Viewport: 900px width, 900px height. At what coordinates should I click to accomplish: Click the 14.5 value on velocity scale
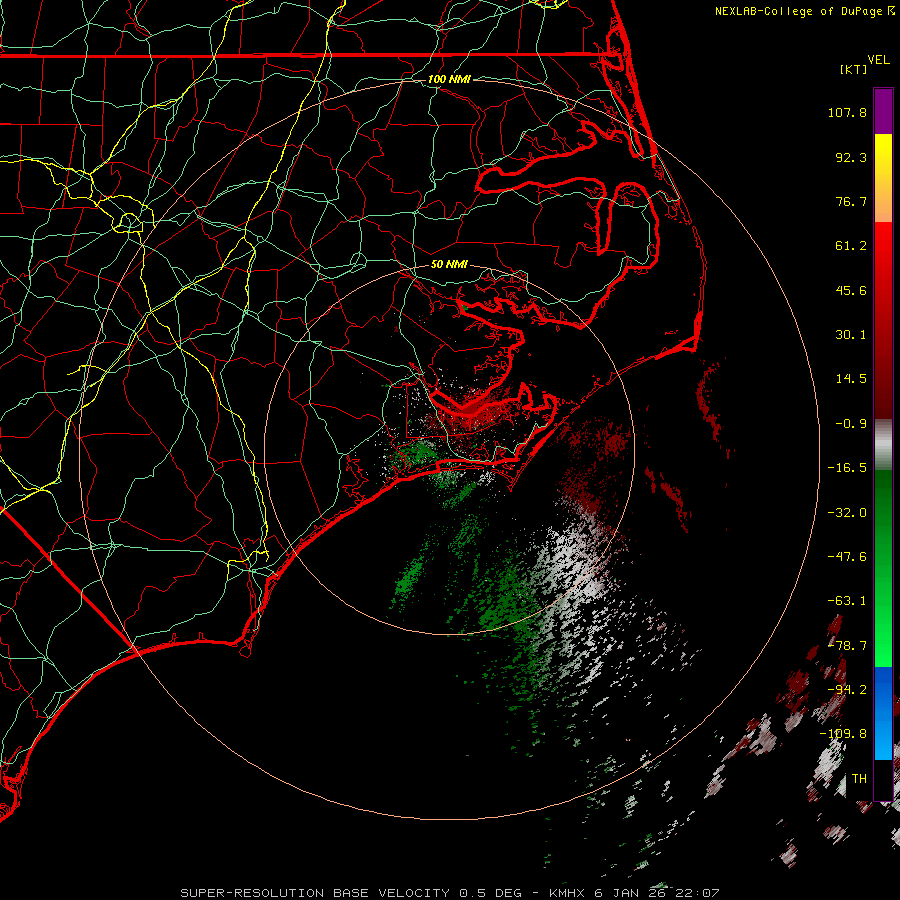[x=851, y=379]
